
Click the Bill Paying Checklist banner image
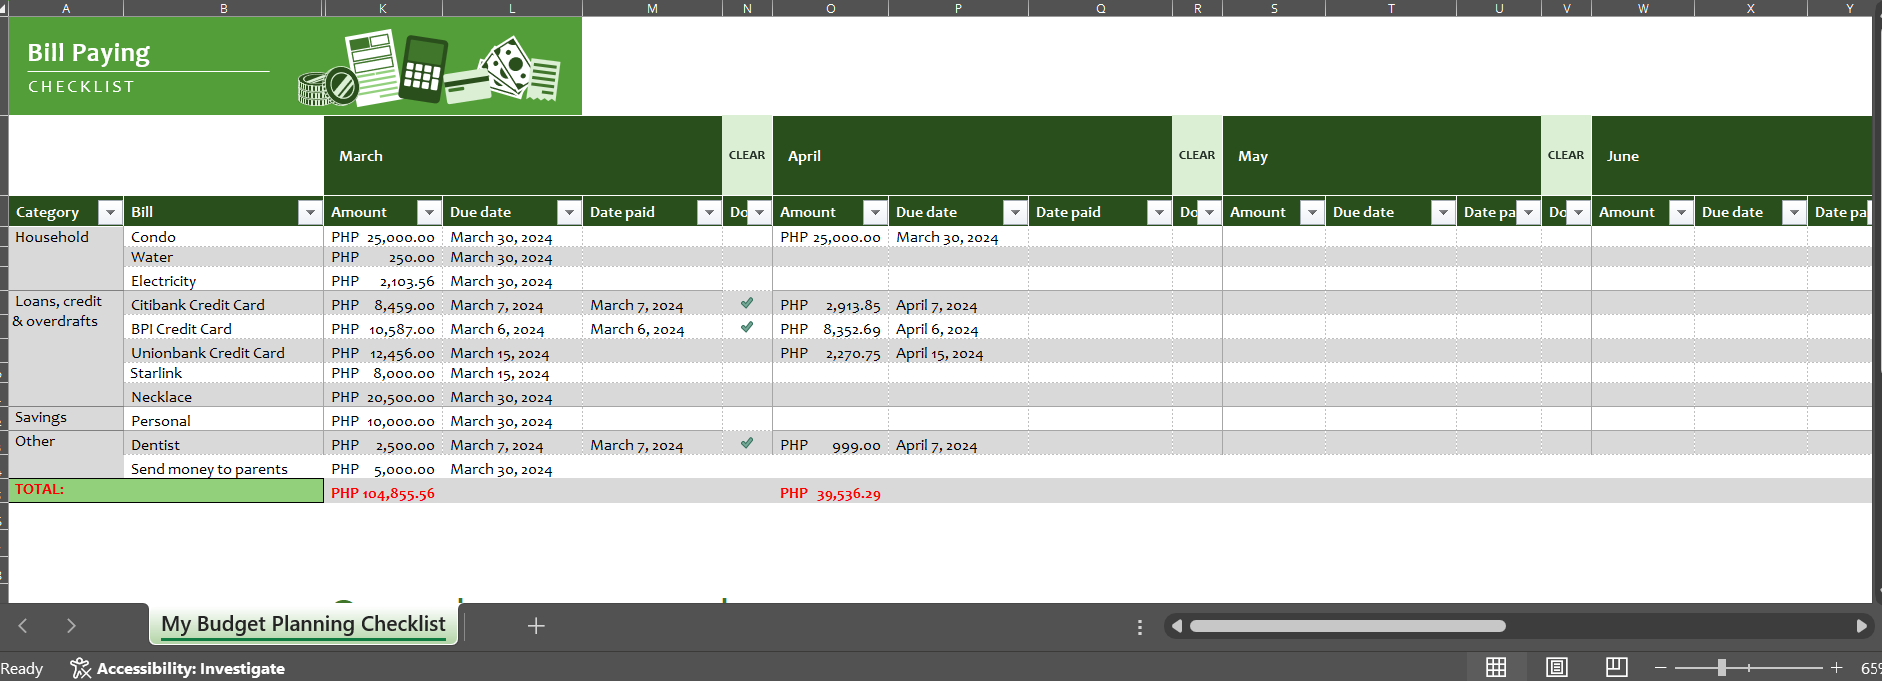click(x=295, y=66)
